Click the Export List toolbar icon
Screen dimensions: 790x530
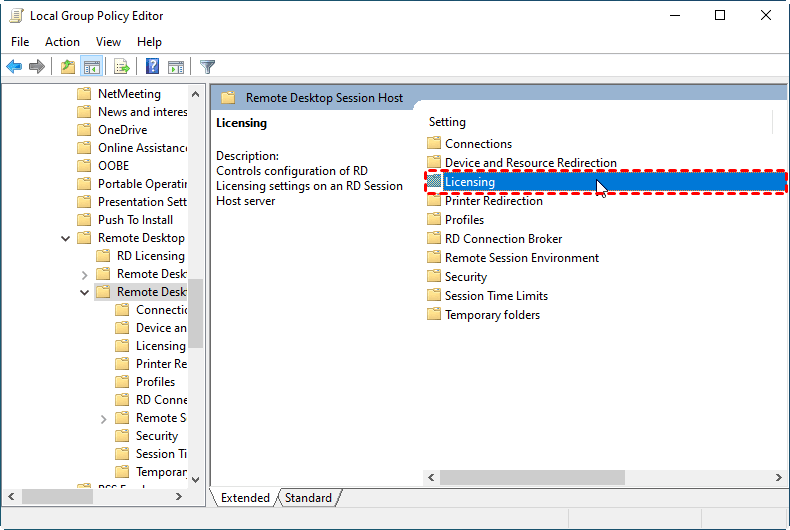click(122, 67)
